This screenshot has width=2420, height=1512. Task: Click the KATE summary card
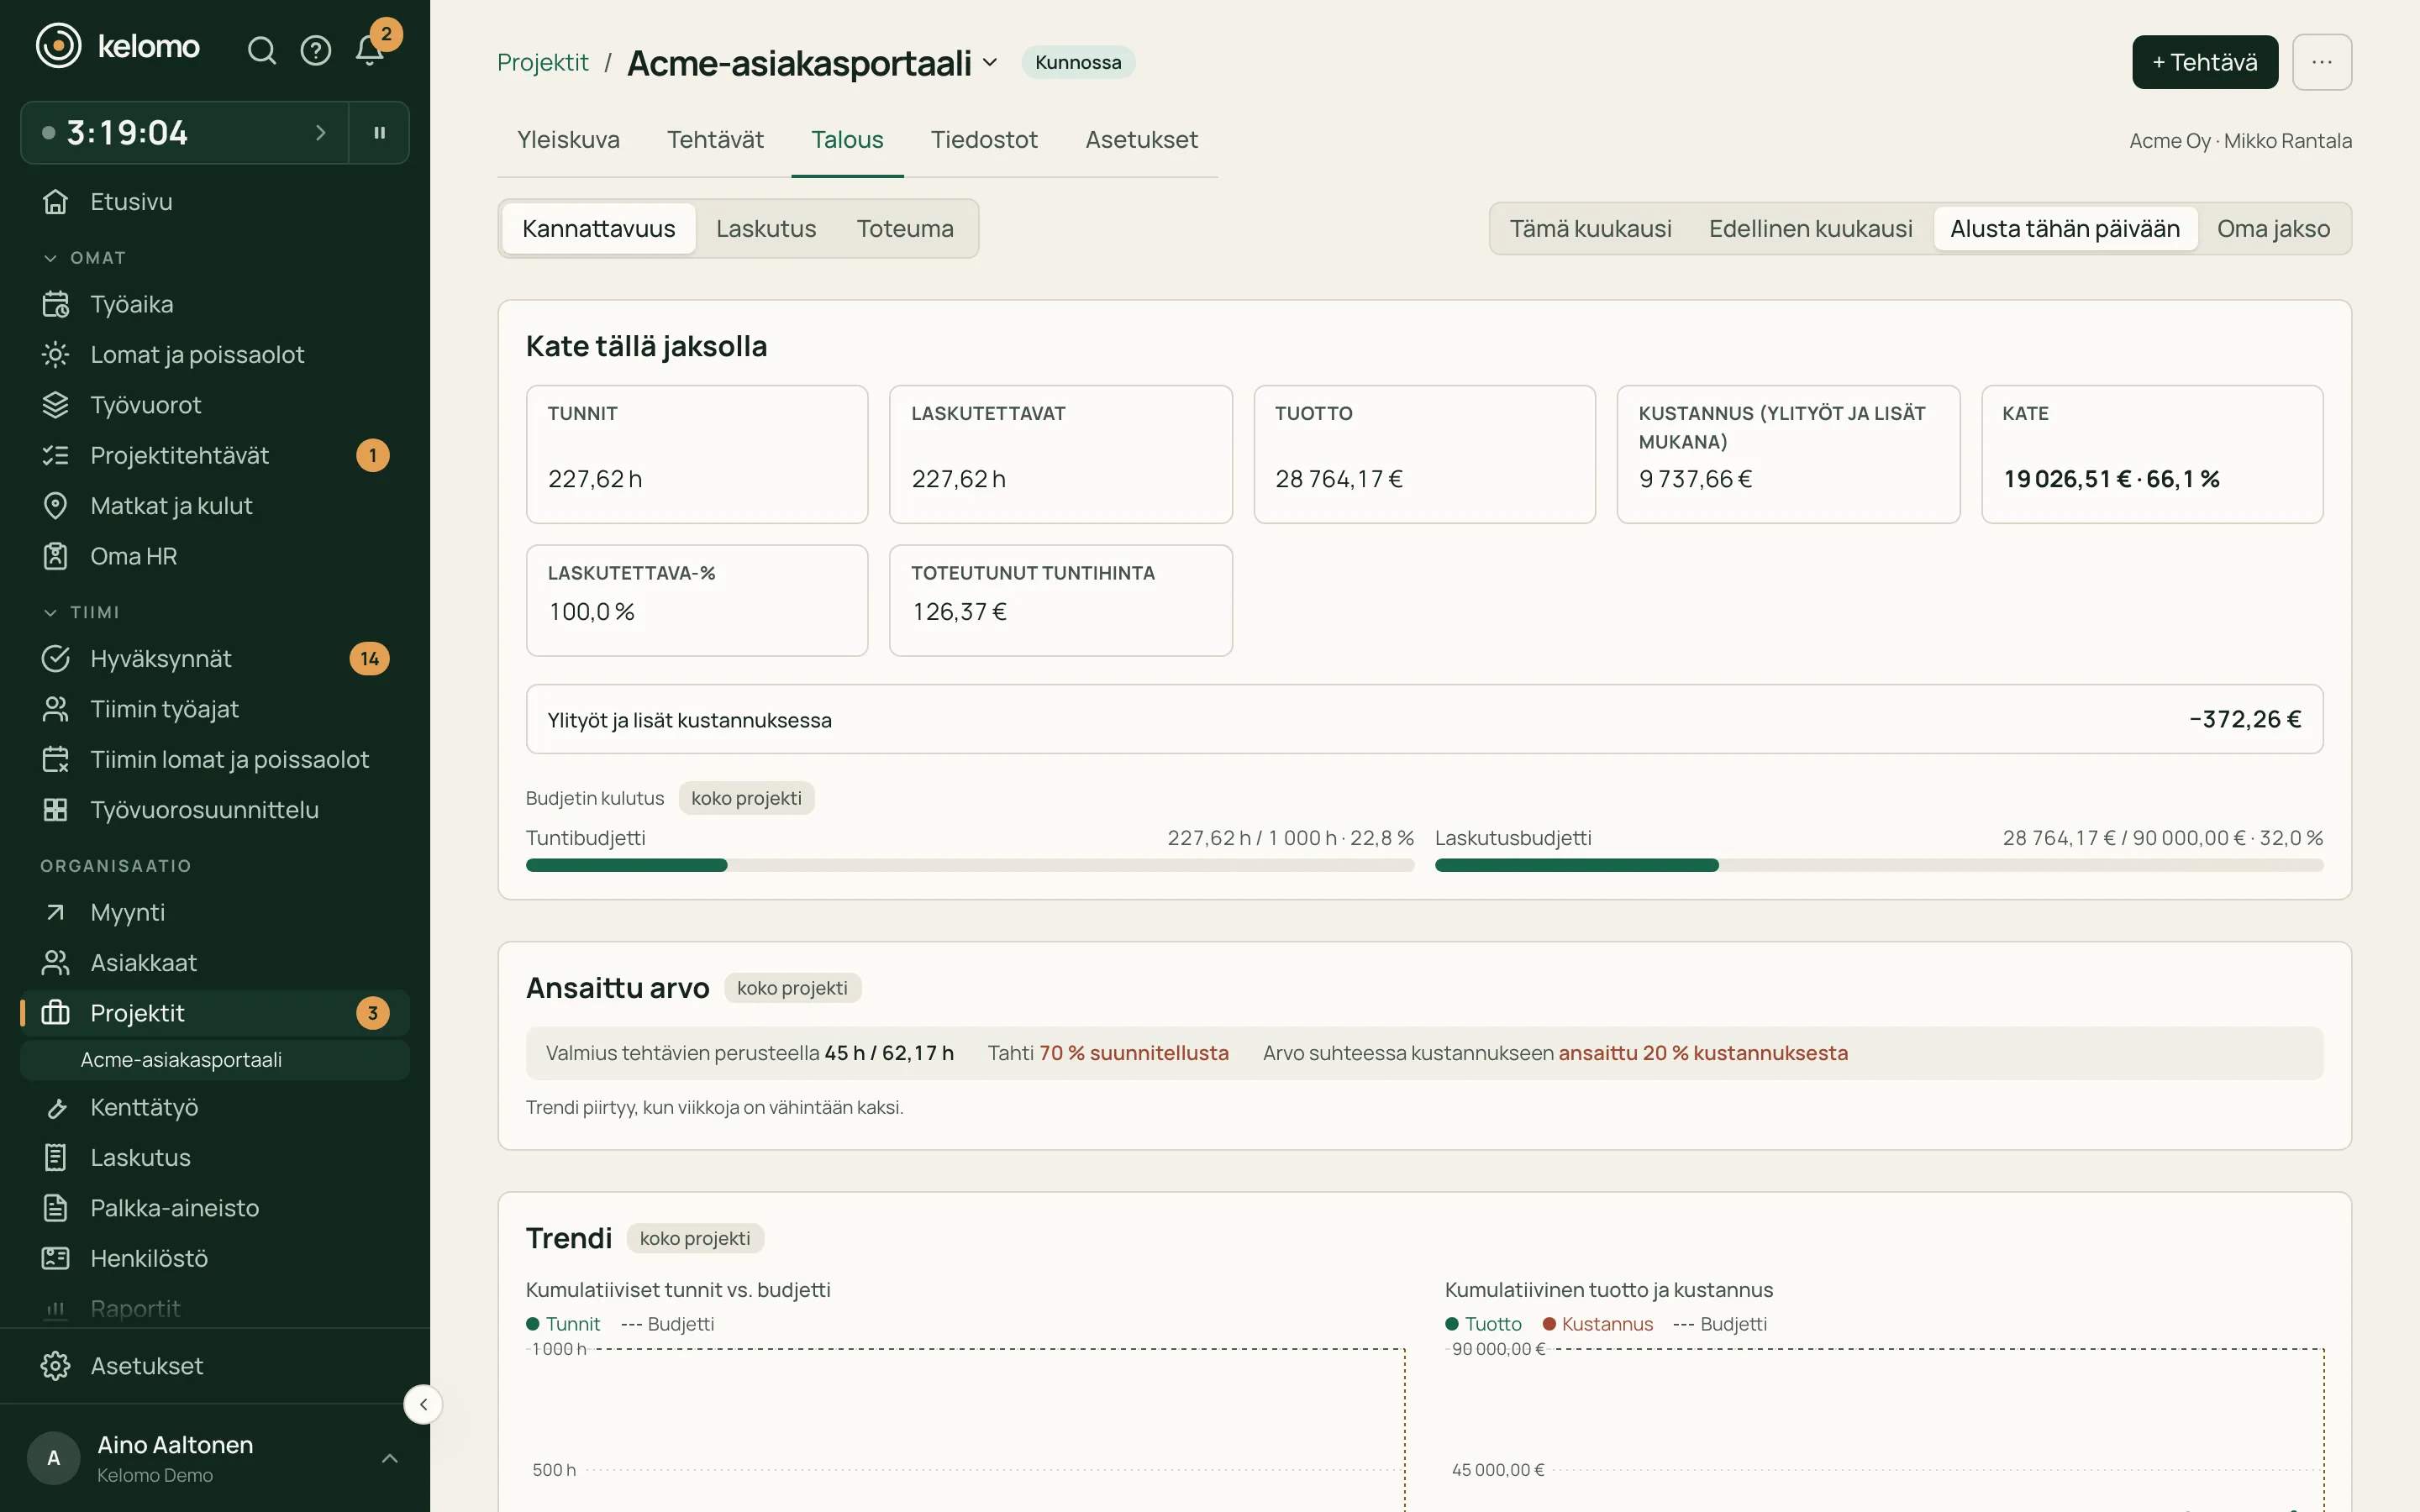[2151, 454]
